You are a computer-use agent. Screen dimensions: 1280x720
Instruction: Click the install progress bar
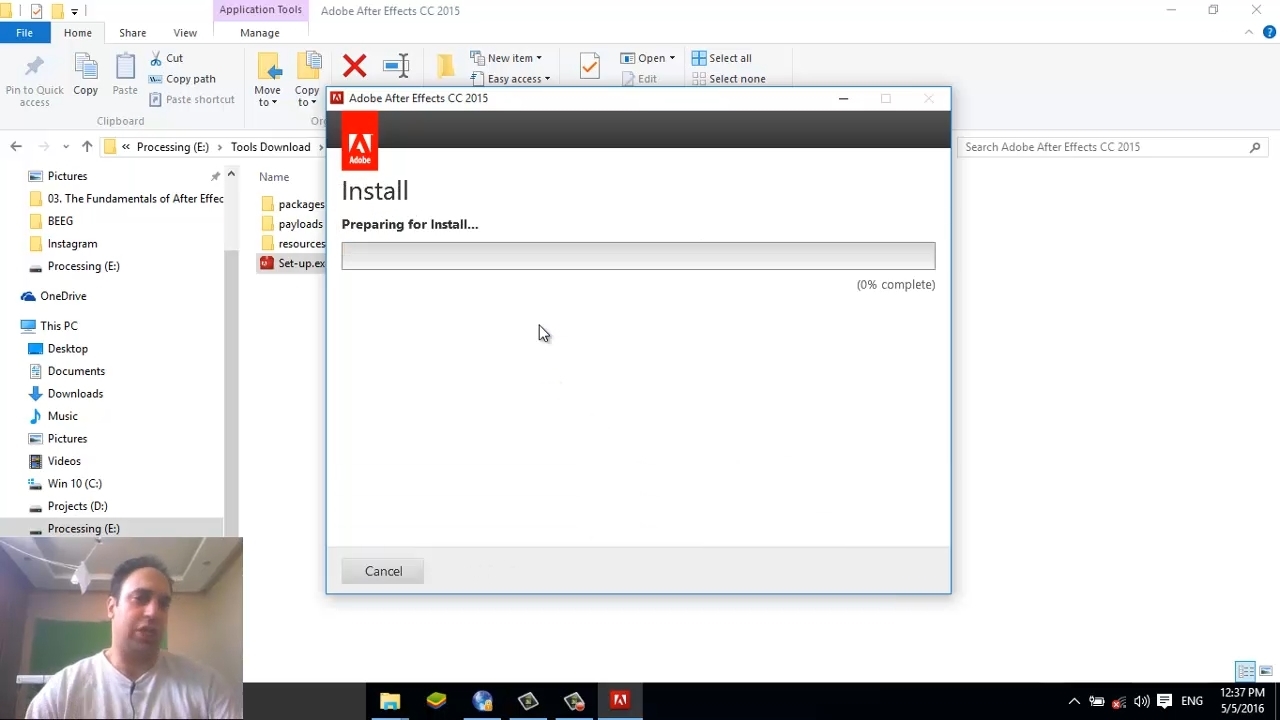coord(638,256)
